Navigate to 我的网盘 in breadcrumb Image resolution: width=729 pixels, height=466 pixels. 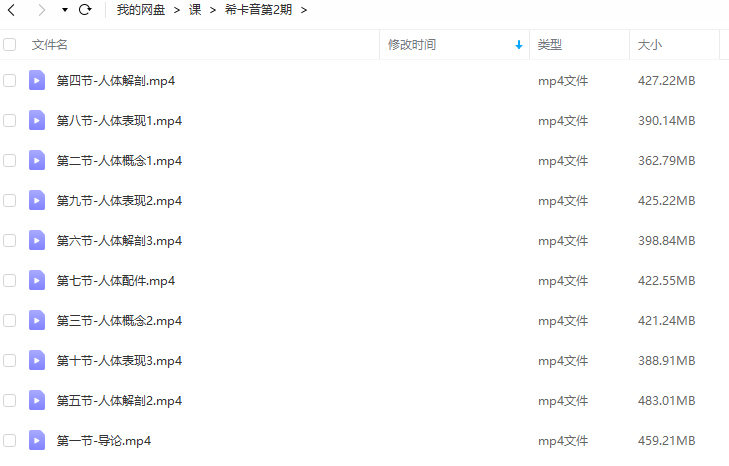(x=141, y=10)
